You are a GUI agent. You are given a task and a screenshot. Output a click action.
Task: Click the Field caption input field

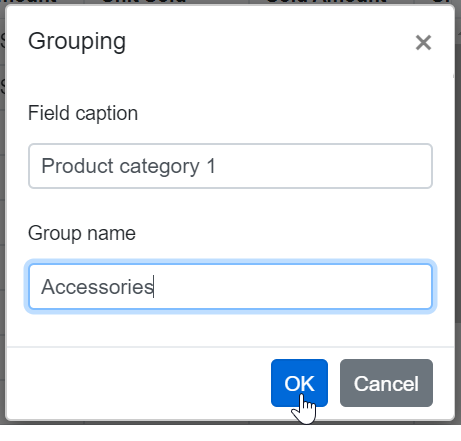point(230,166)
